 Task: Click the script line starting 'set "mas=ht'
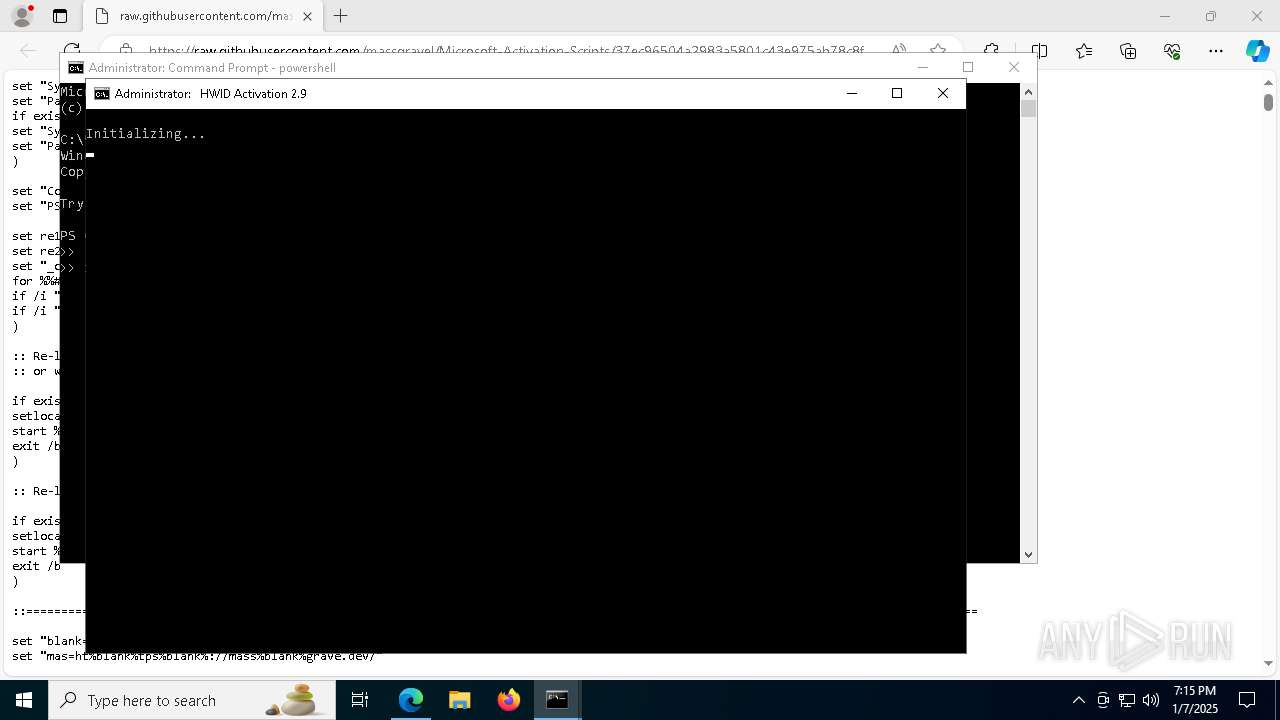pyautogui.click(x=193, y=656)
